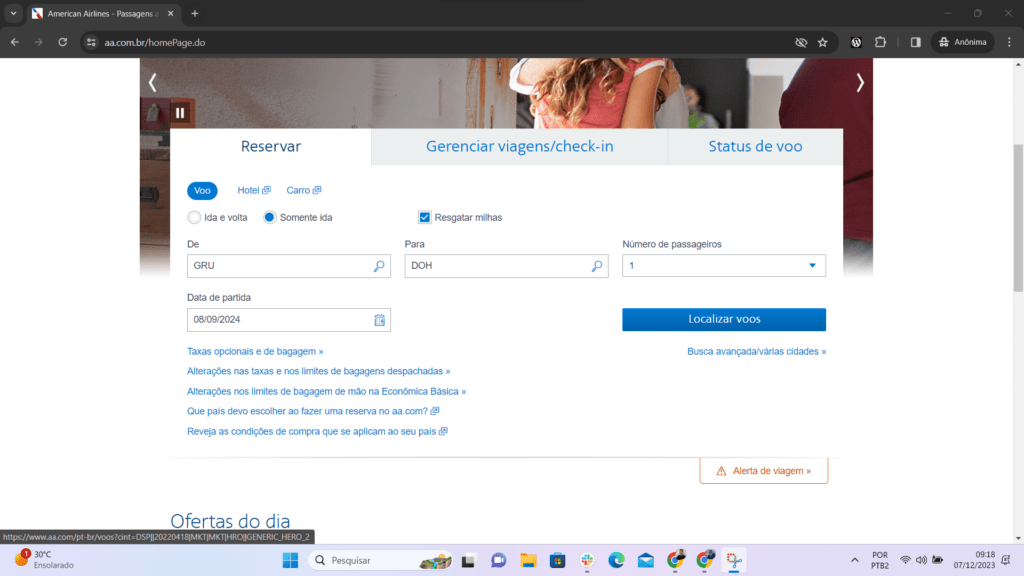Expand the Chrome profile menu
Image resolution: width=1024 pixels, height=576 pixels.
point(962,42)
